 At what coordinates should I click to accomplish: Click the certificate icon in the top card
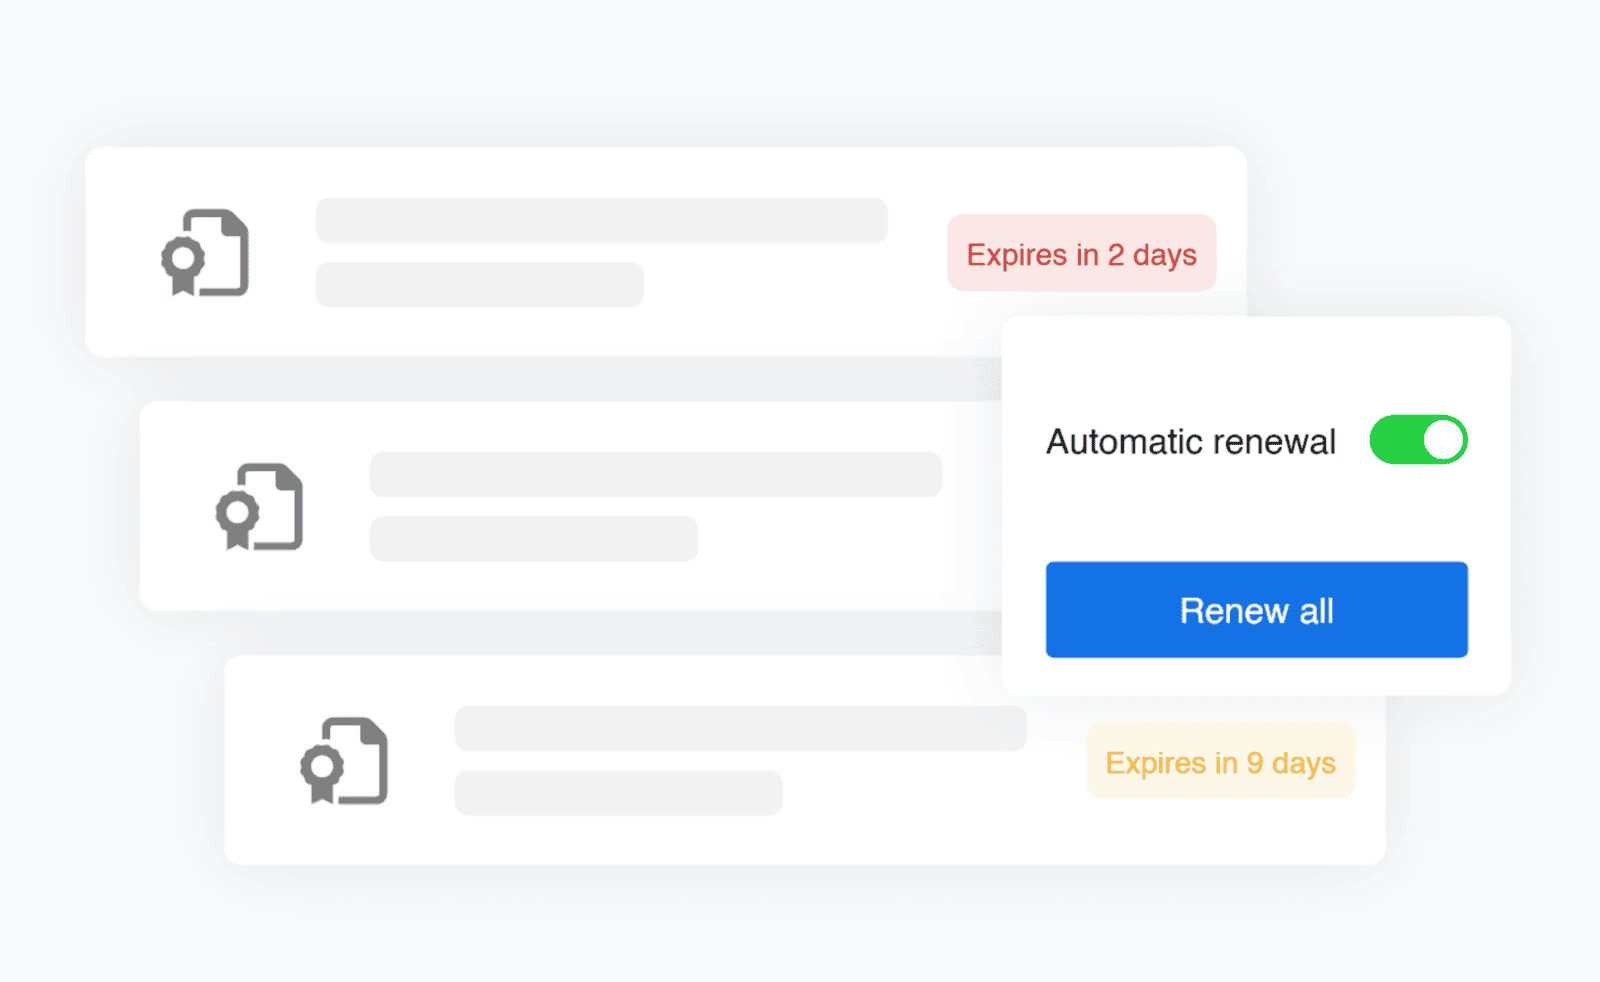205,252
